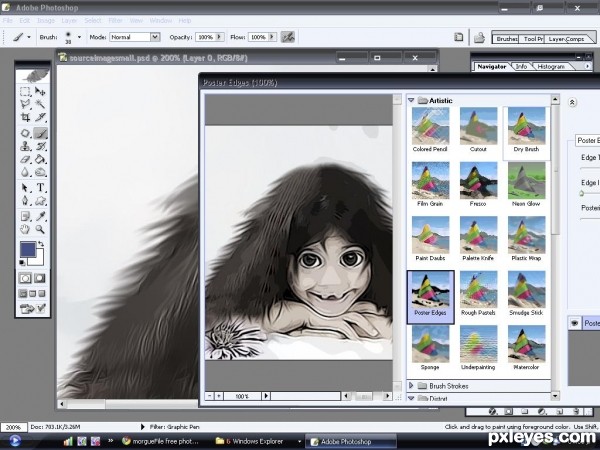Select the Magic Wand tool
Viewport: 600px width, 450px height.
pos(40,104)
